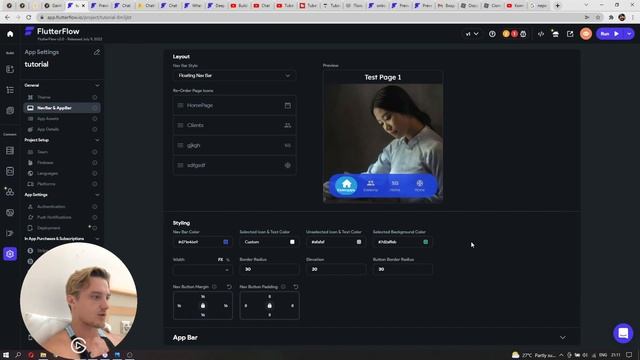Toggle the Nav Button Padding lock
Viewport: 640px width, 360px height.
(x=269, y=306)
